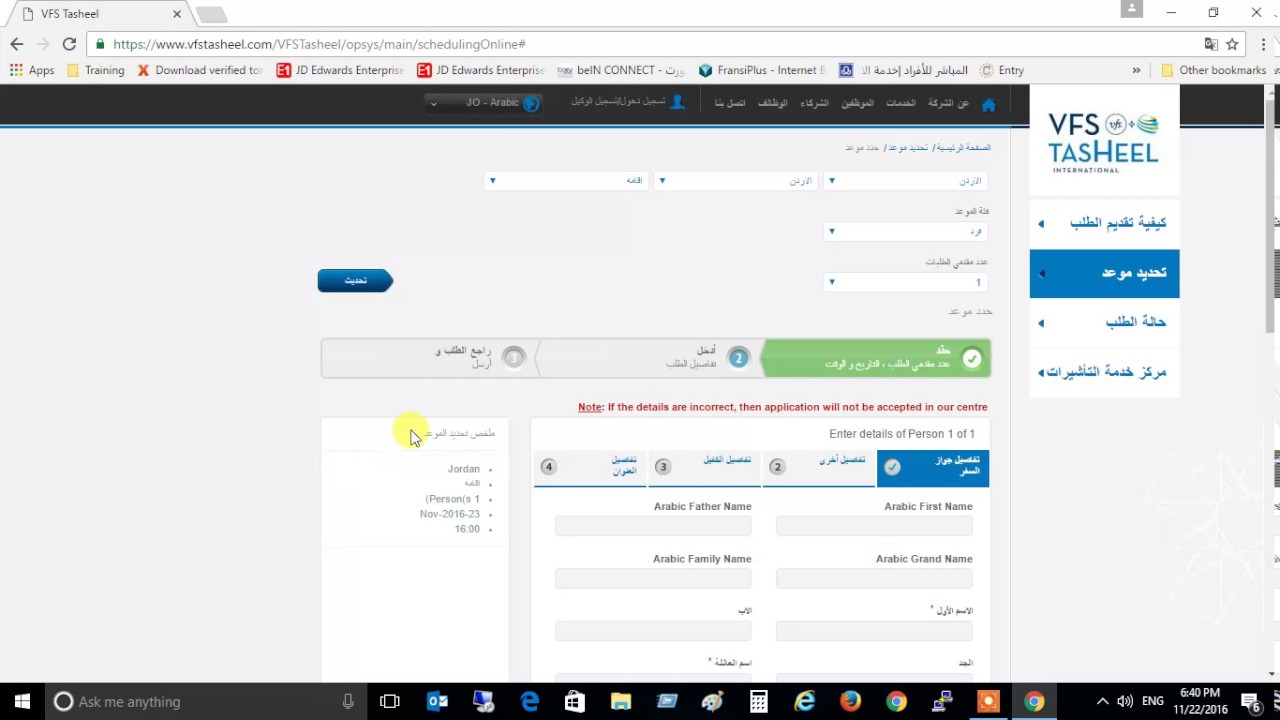
Task: Click the browser address bar URL
Action: pyautogui.click(x=319, y=44)
